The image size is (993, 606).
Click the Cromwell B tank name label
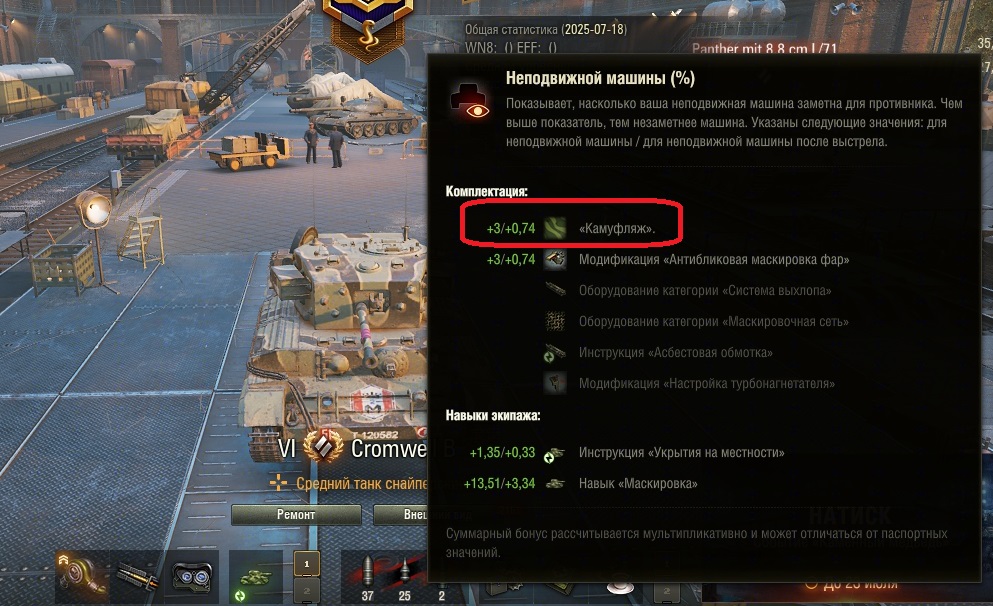point(389,448)
